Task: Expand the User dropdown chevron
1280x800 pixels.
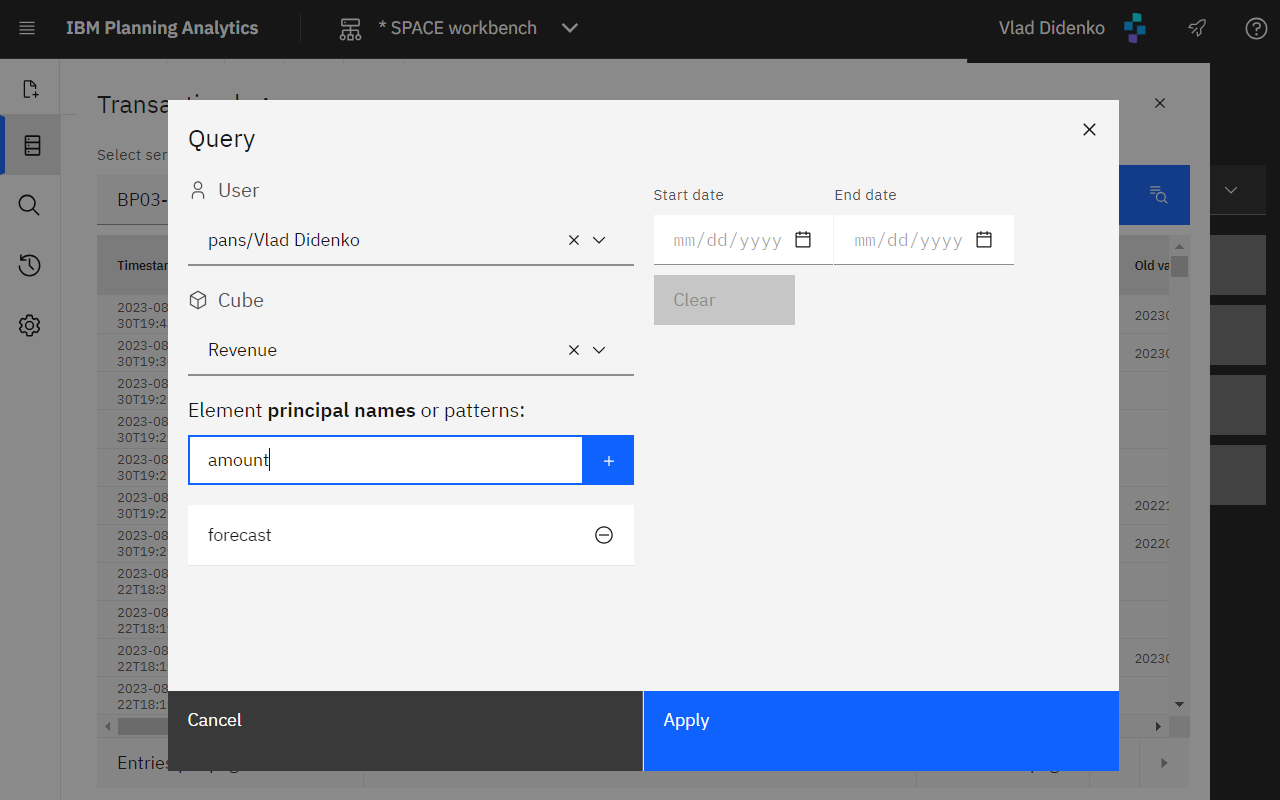Action: [599, 240]
